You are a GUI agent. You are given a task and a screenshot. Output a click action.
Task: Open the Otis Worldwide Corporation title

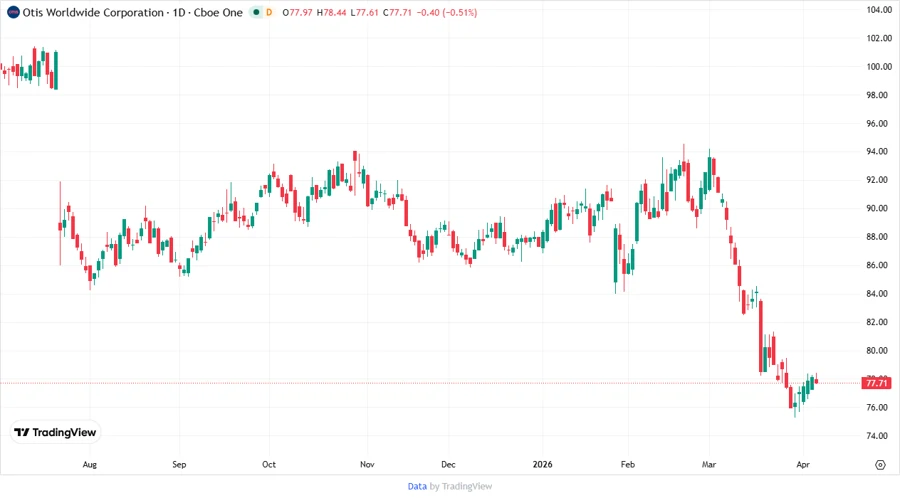coord(93,12)
